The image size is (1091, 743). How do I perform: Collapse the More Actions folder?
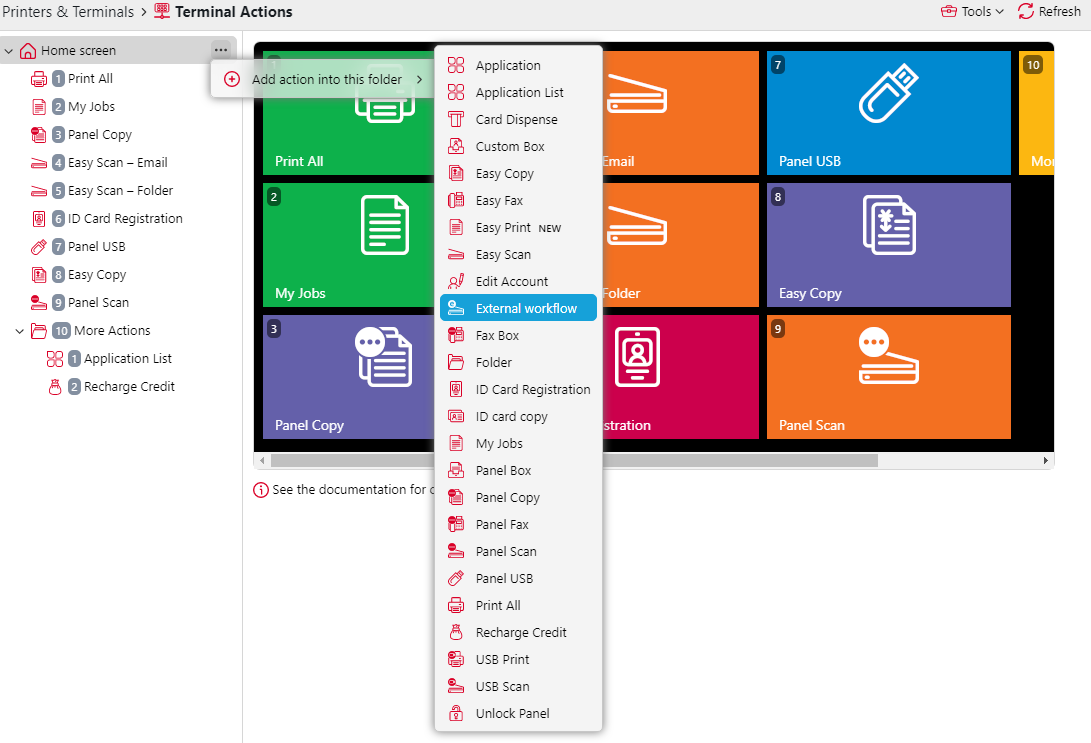(x=19, y=330)
